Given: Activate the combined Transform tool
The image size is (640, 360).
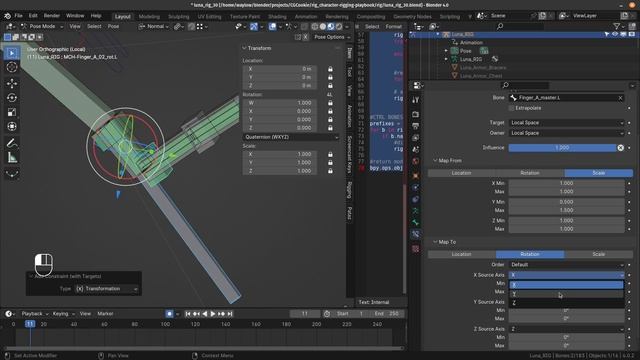Looking at the screenshot, I should [12, 127].
